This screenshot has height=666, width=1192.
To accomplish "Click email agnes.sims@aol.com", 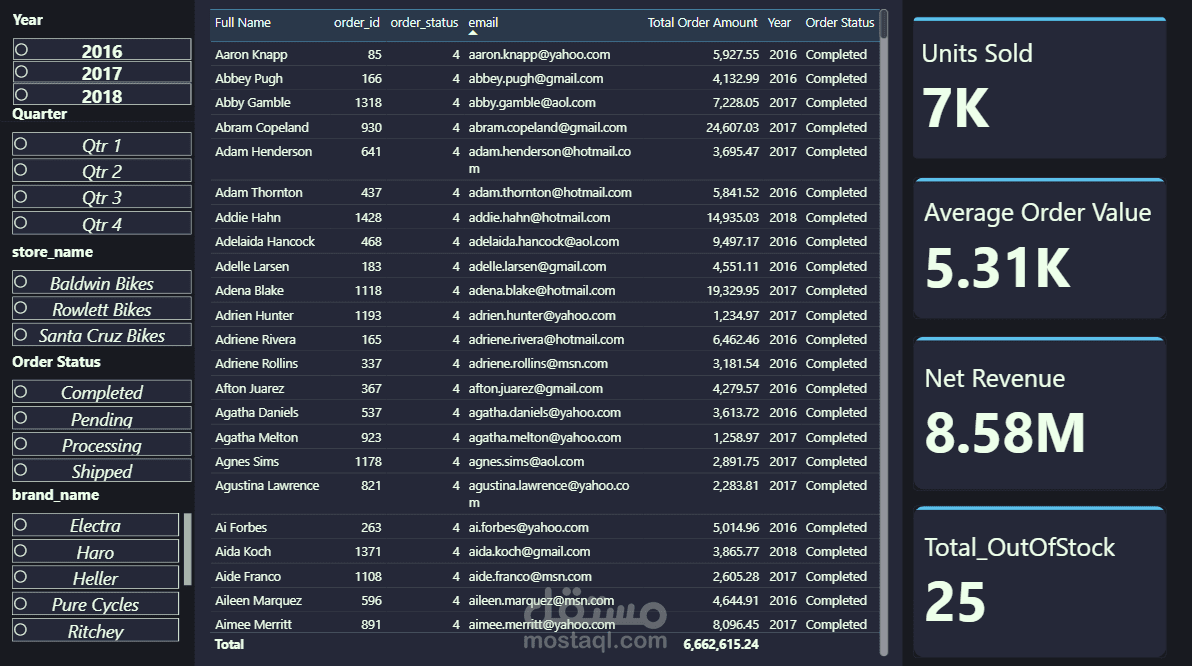I will [526, 461].
